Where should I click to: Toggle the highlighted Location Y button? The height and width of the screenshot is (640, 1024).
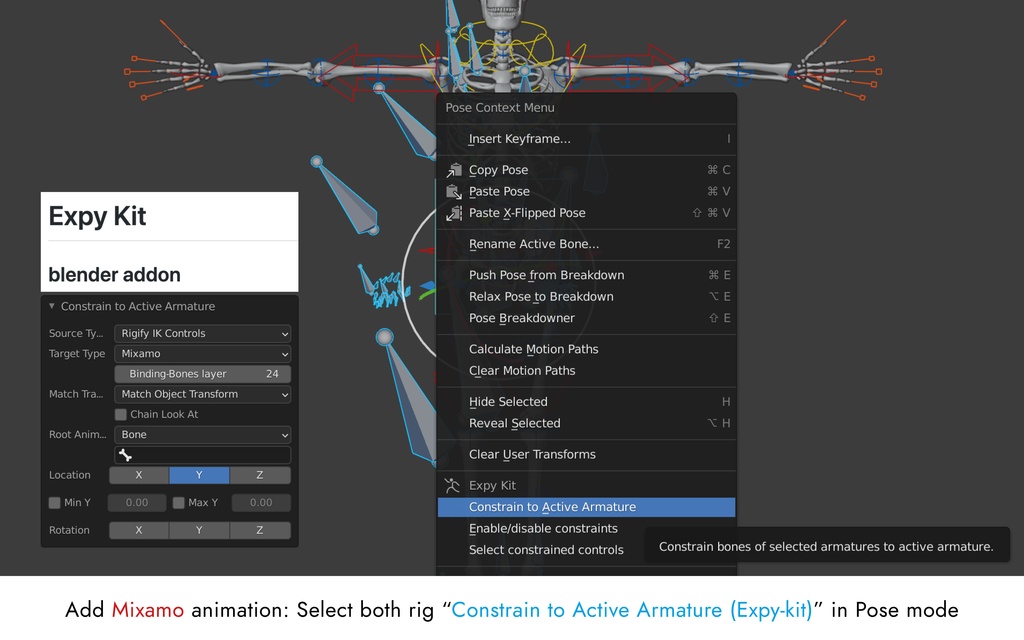[x=199, y=475]
